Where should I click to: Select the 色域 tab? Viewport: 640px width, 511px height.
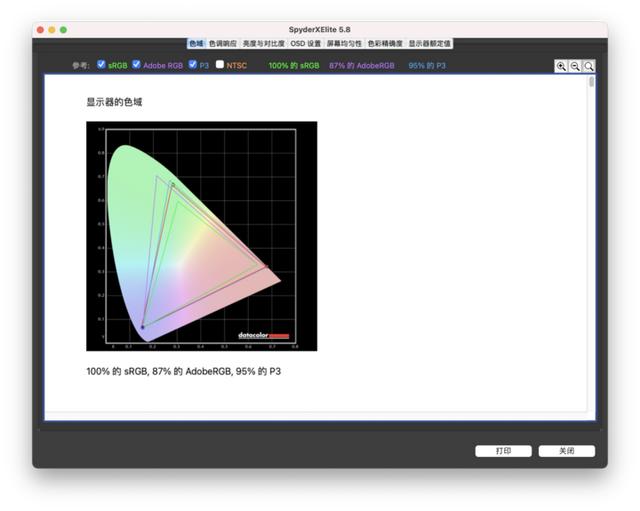click(x=197, y=44)
